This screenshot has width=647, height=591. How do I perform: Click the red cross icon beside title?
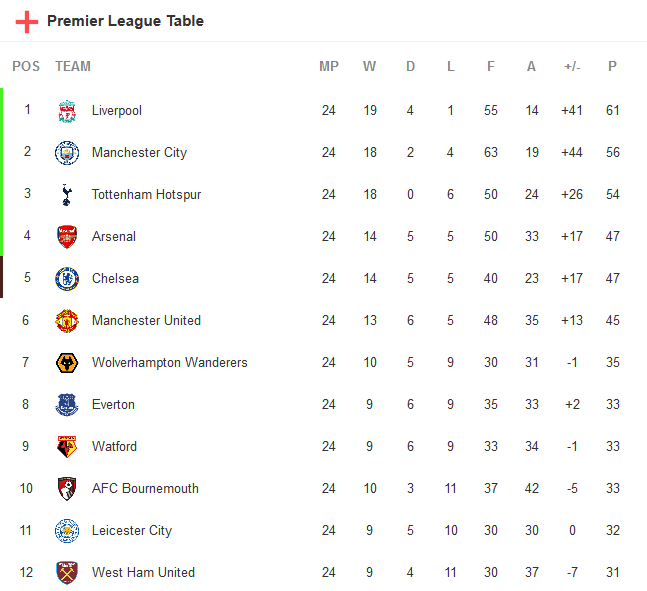click(27, 21)
